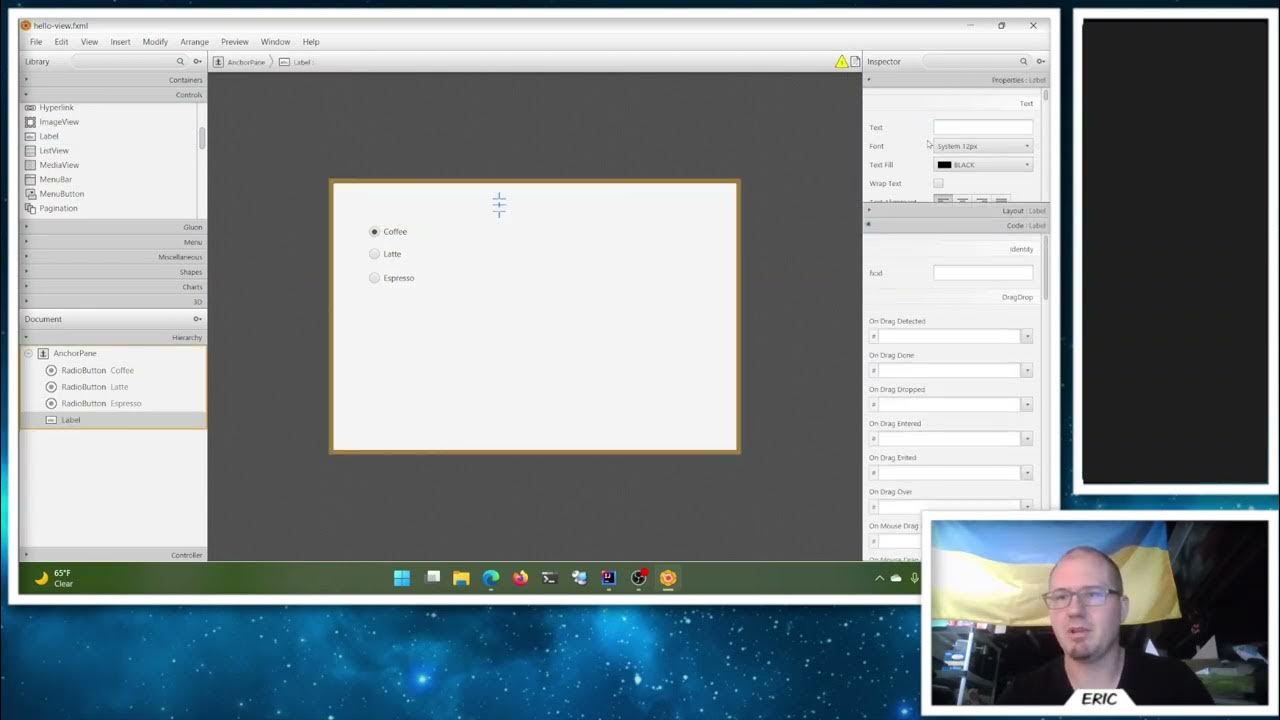Open the Document gear options menu

pyautogui.click(x=197, y=319)
